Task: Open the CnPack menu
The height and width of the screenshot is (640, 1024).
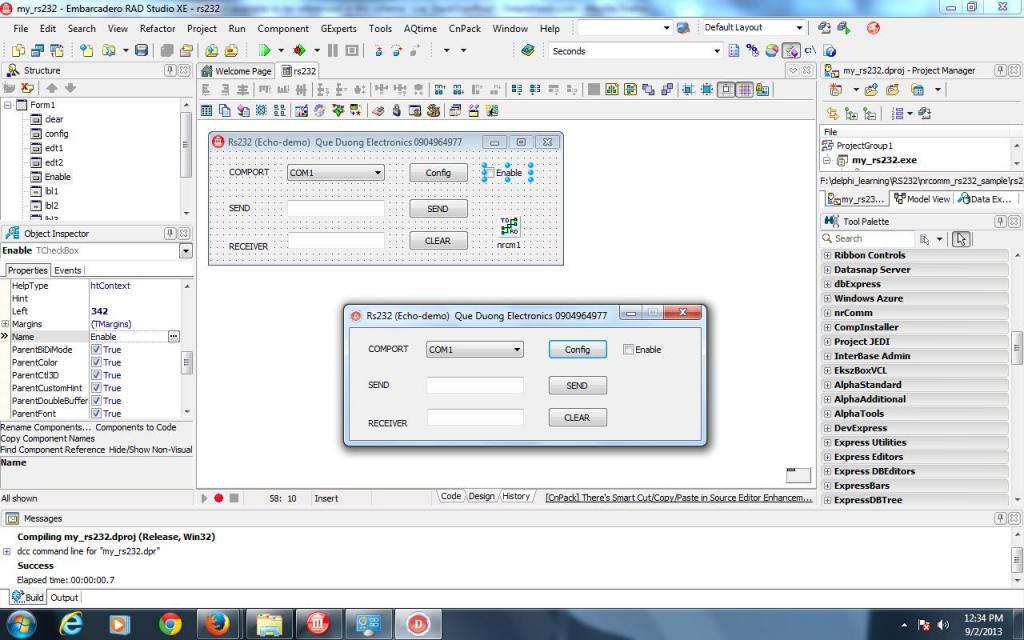Action: coord(464,29)
